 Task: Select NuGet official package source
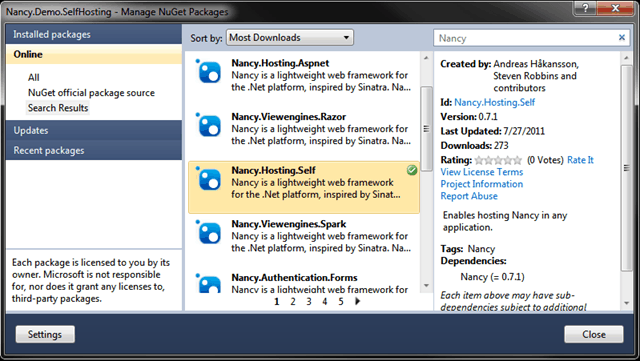tap(91, 93)
